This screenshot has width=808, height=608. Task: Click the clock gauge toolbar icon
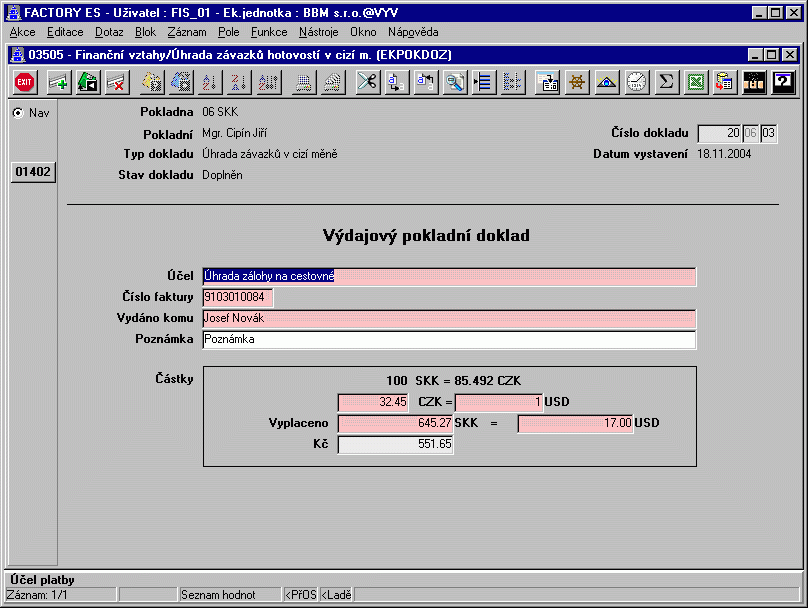pos(636,82)
